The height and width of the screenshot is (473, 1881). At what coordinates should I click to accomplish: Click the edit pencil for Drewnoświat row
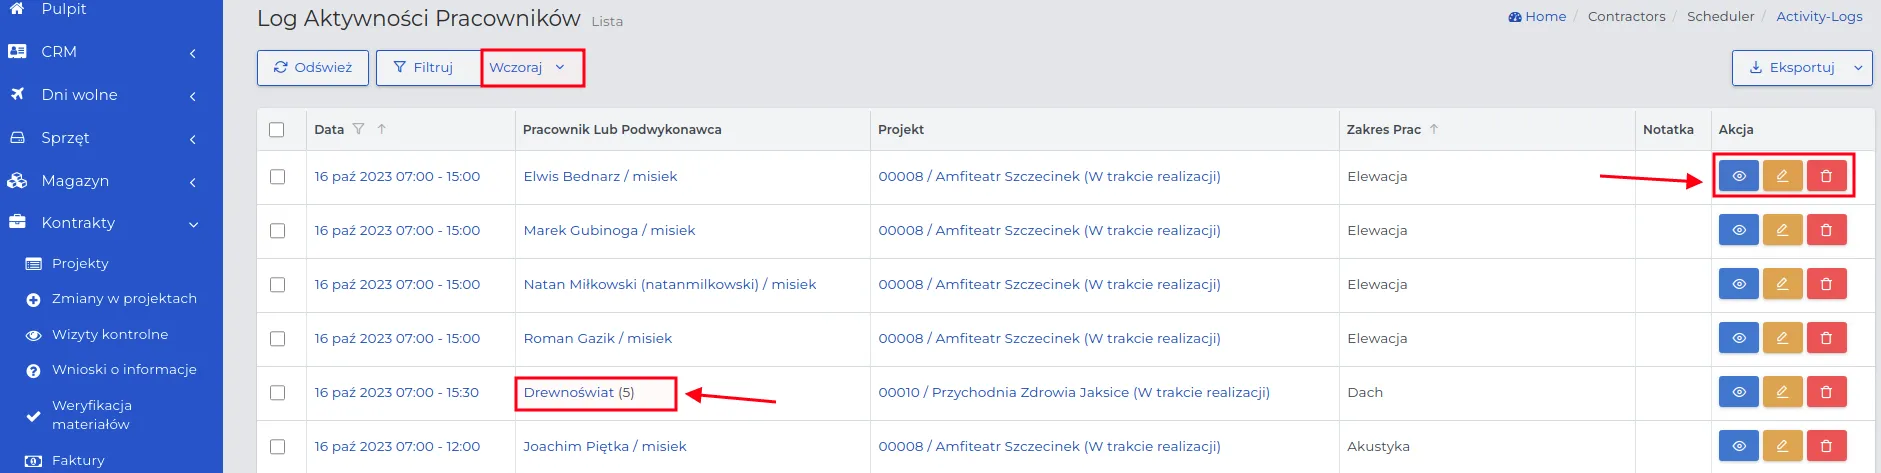click(x=1782, y=392)
